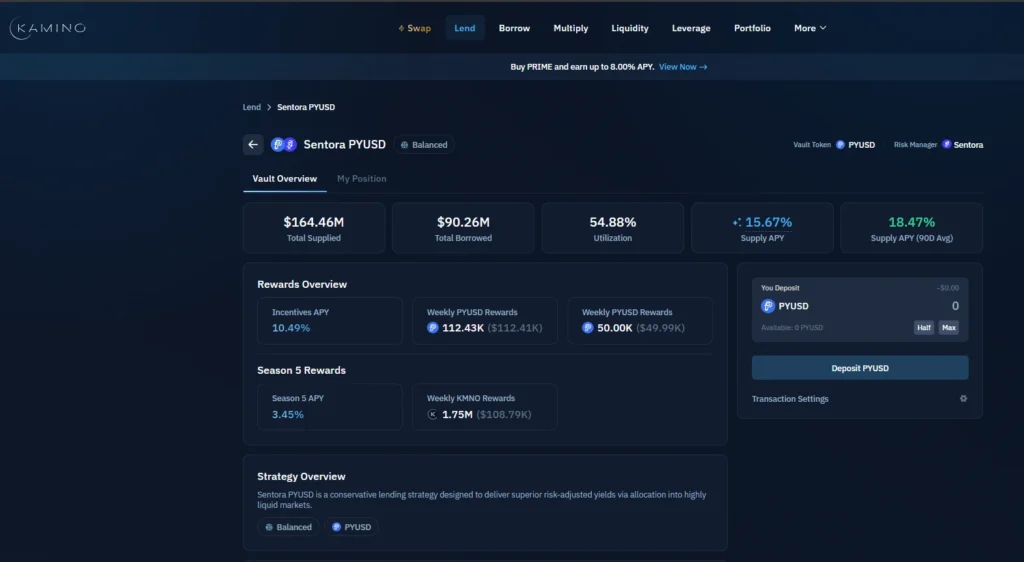The image size is (1024, 562).
Task: Click the Strategy Overview heading
Action: [302, 476]
